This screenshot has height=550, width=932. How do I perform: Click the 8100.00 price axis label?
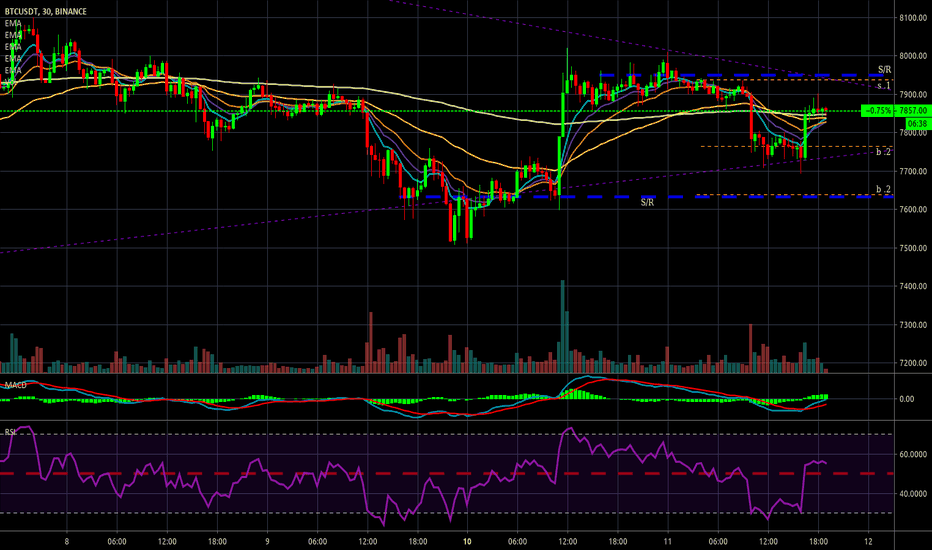pyautogui.click(x=912, y=18)
